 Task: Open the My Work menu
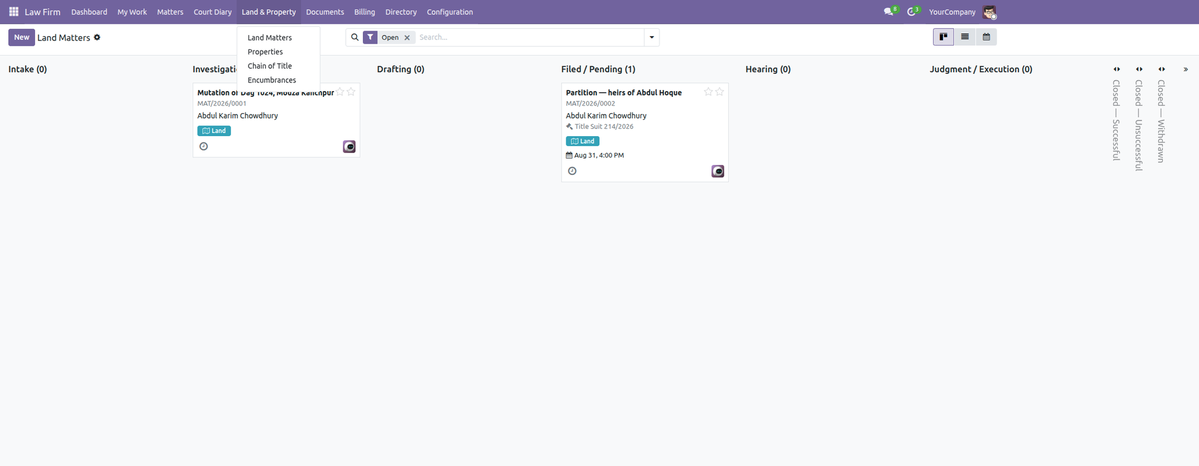tap(132, 12)
